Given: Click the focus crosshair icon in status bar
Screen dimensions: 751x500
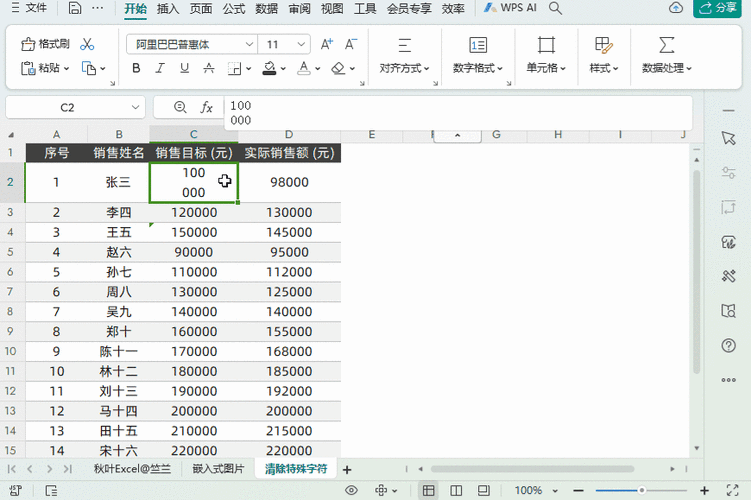Looking at the screenshot, I should [381, 490].
